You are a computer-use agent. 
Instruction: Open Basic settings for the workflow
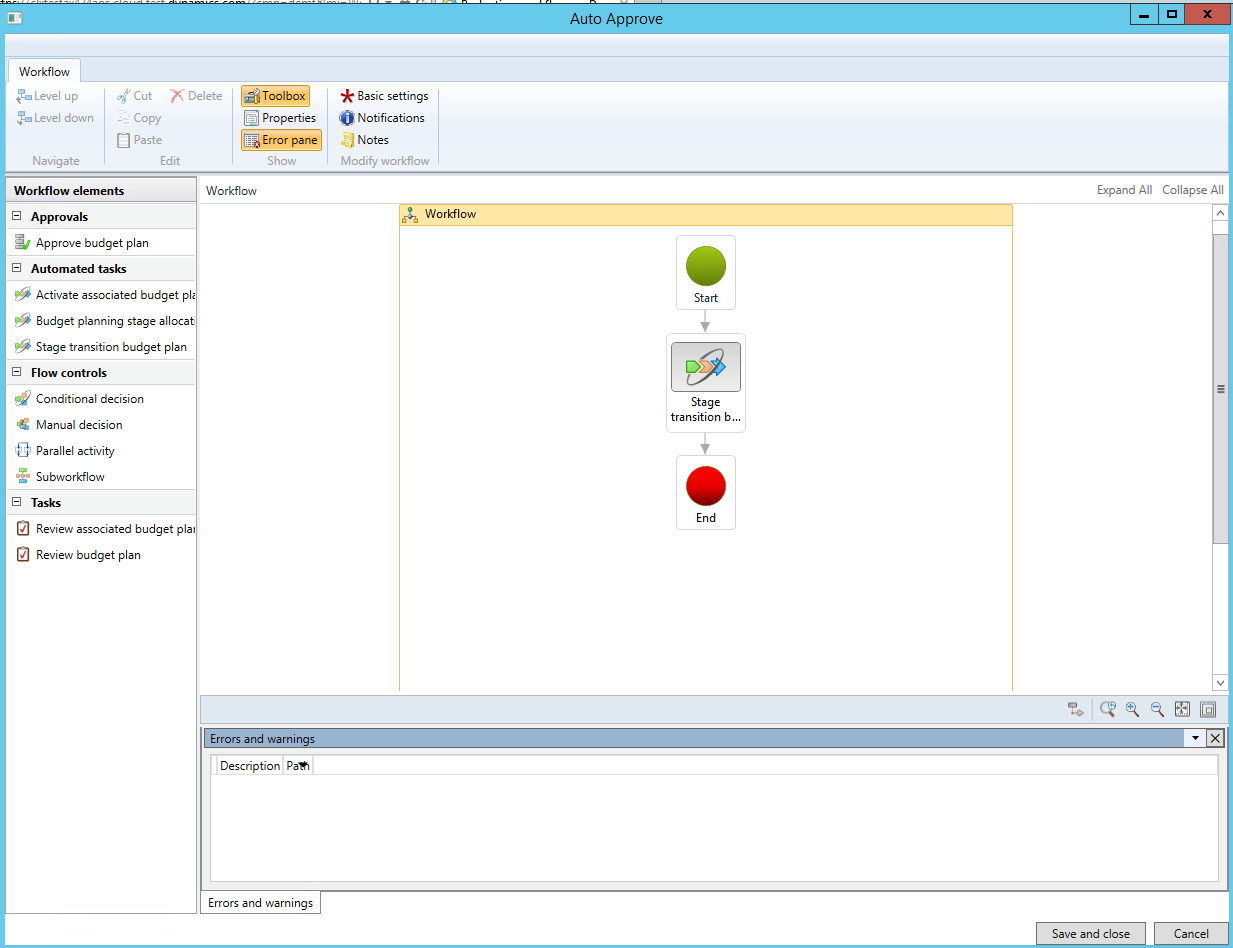tap(384, 96)
